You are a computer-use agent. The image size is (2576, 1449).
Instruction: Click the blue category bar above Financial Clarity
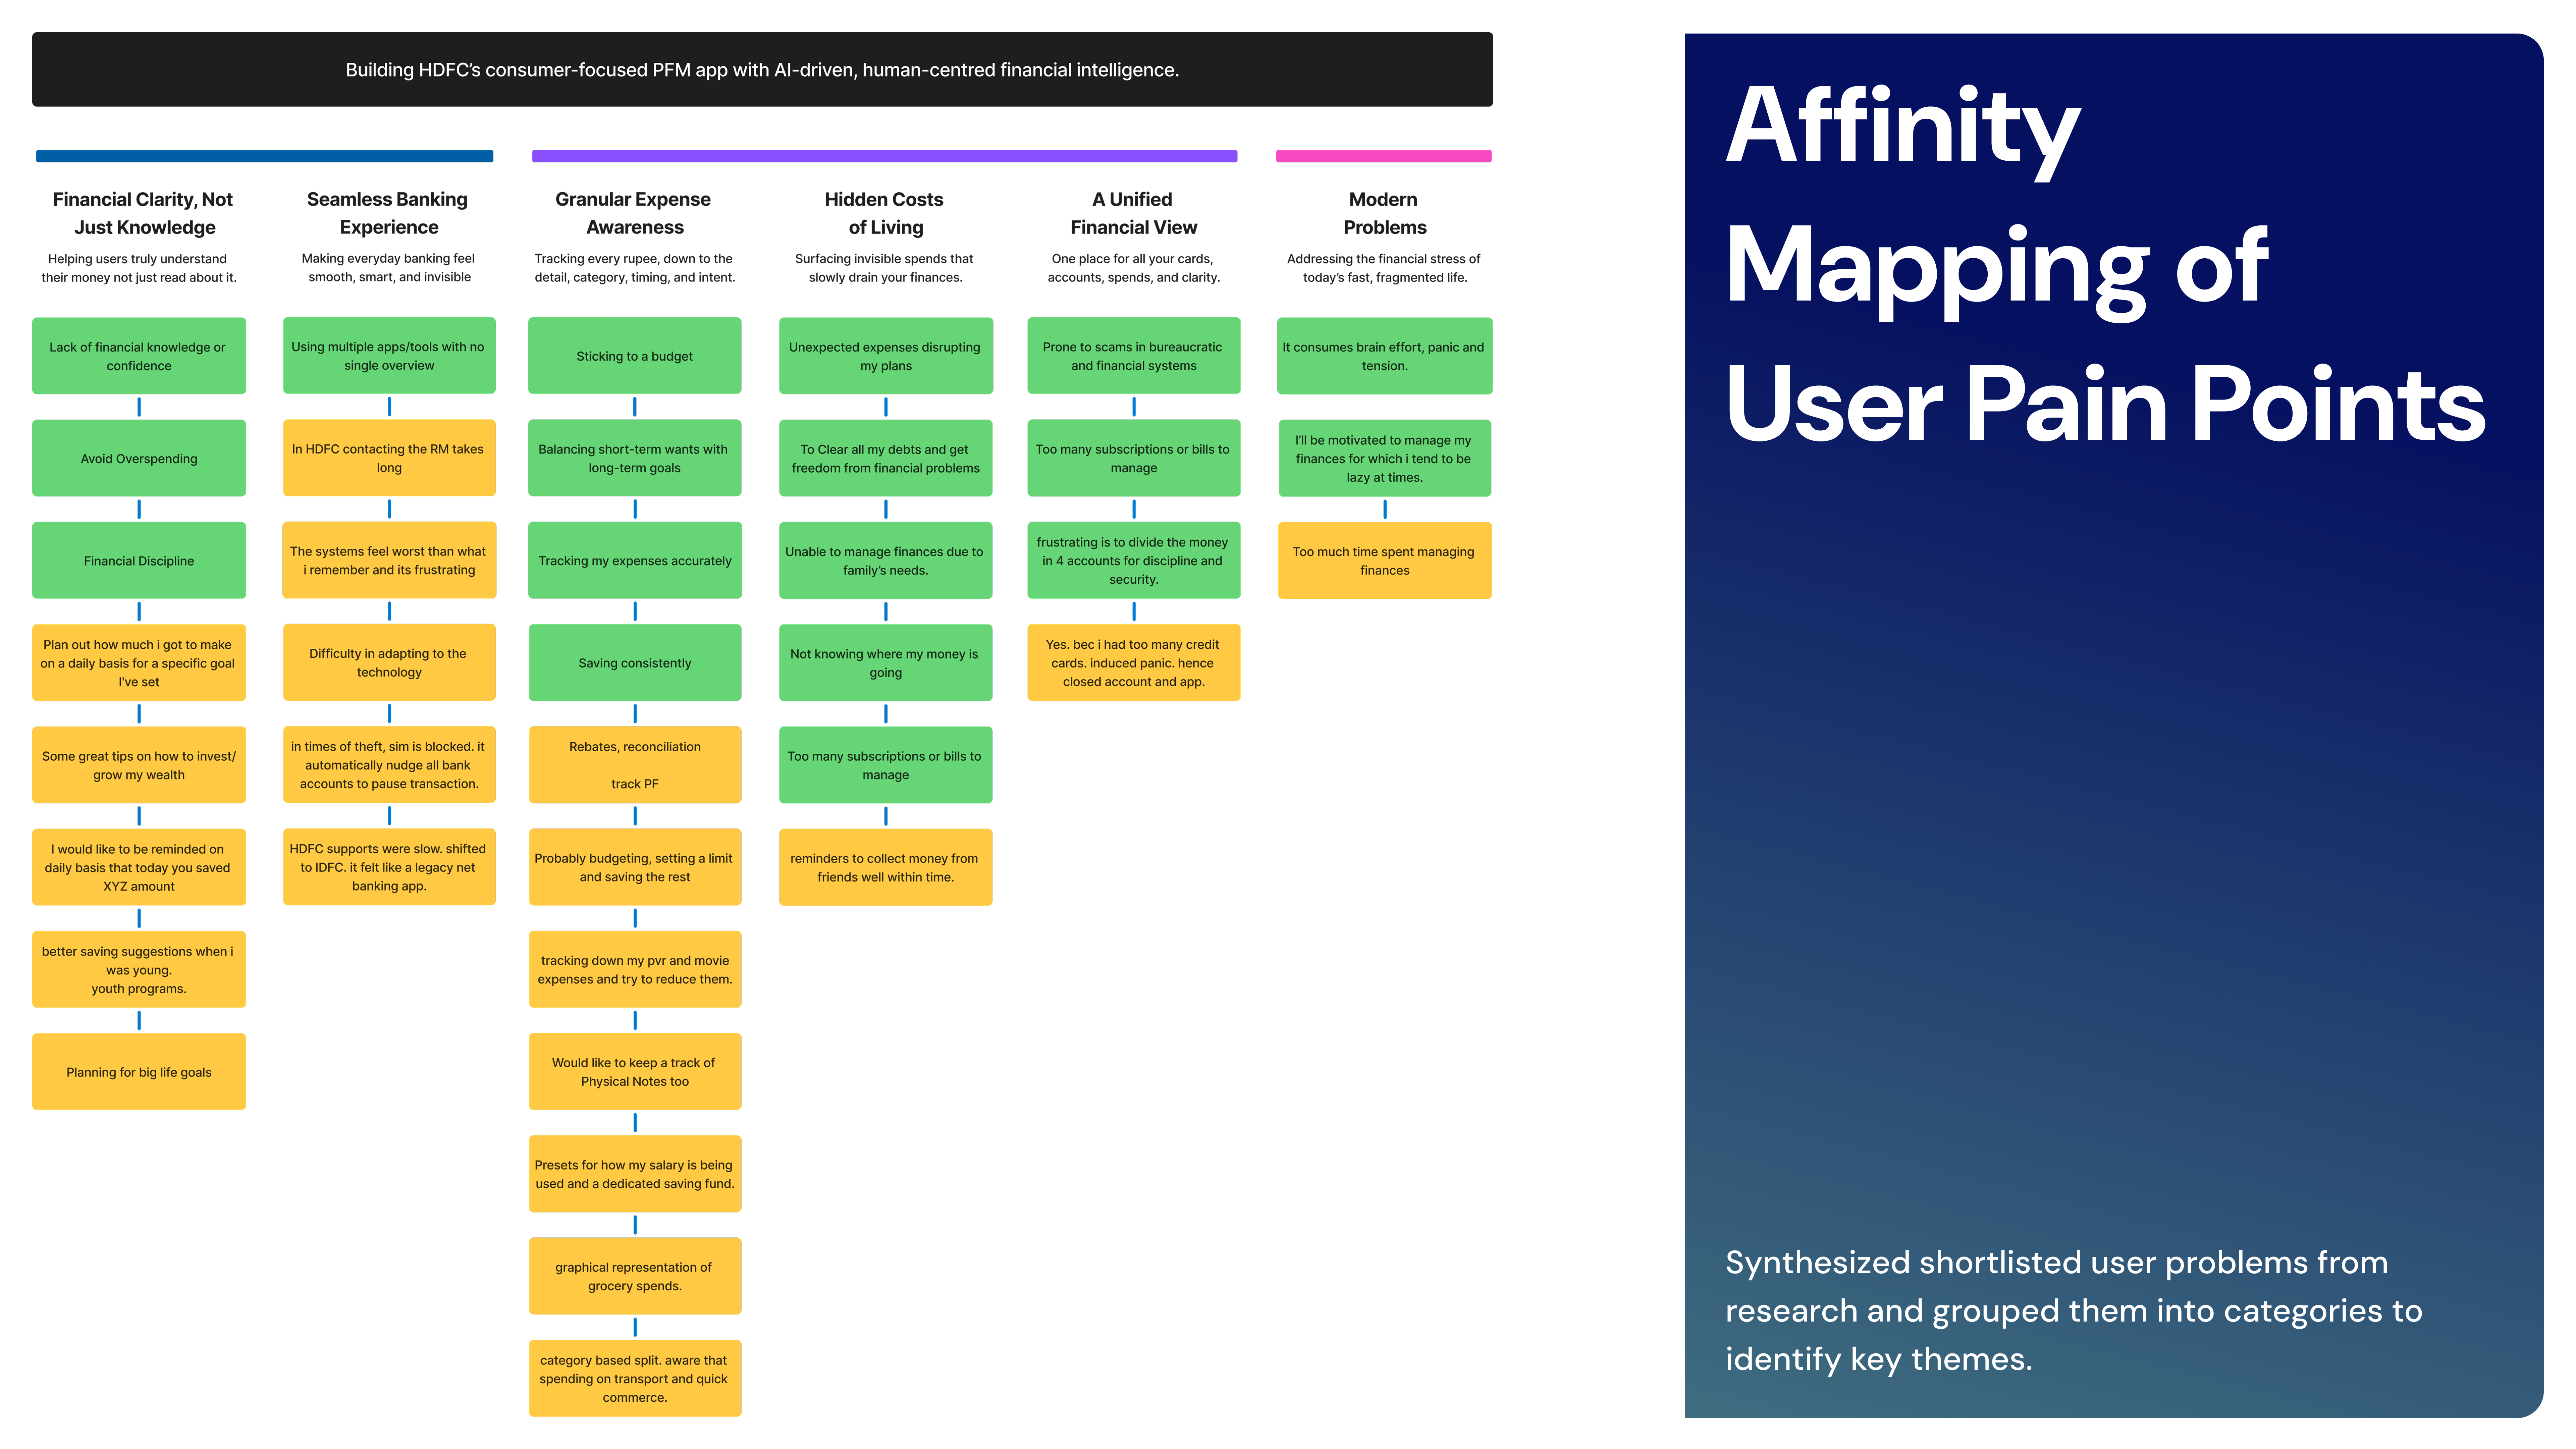[264, 156]
